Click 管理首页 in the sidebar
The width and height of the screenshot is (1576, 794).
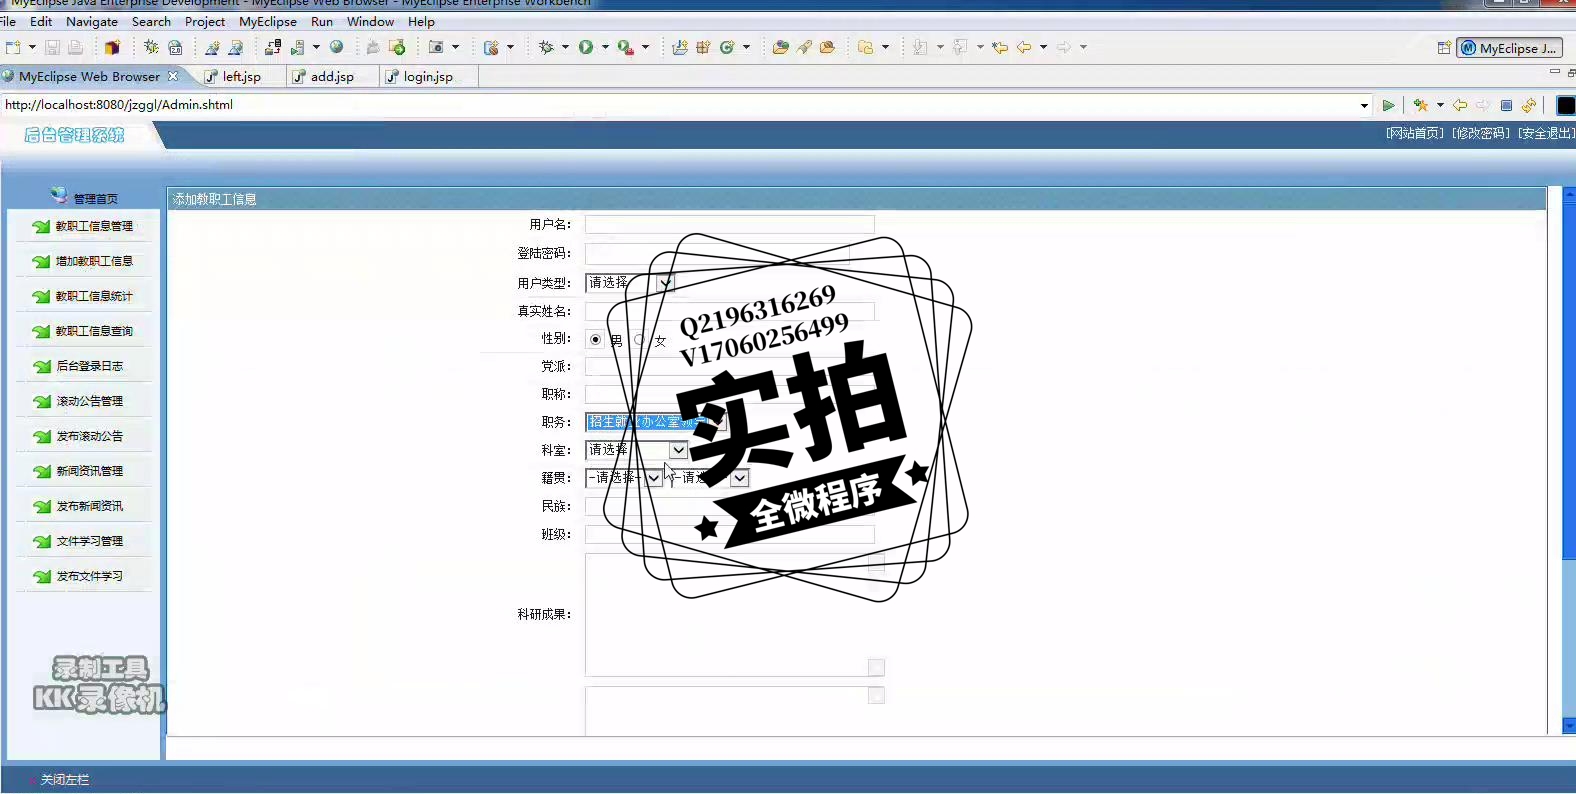(x=96, y=199)
